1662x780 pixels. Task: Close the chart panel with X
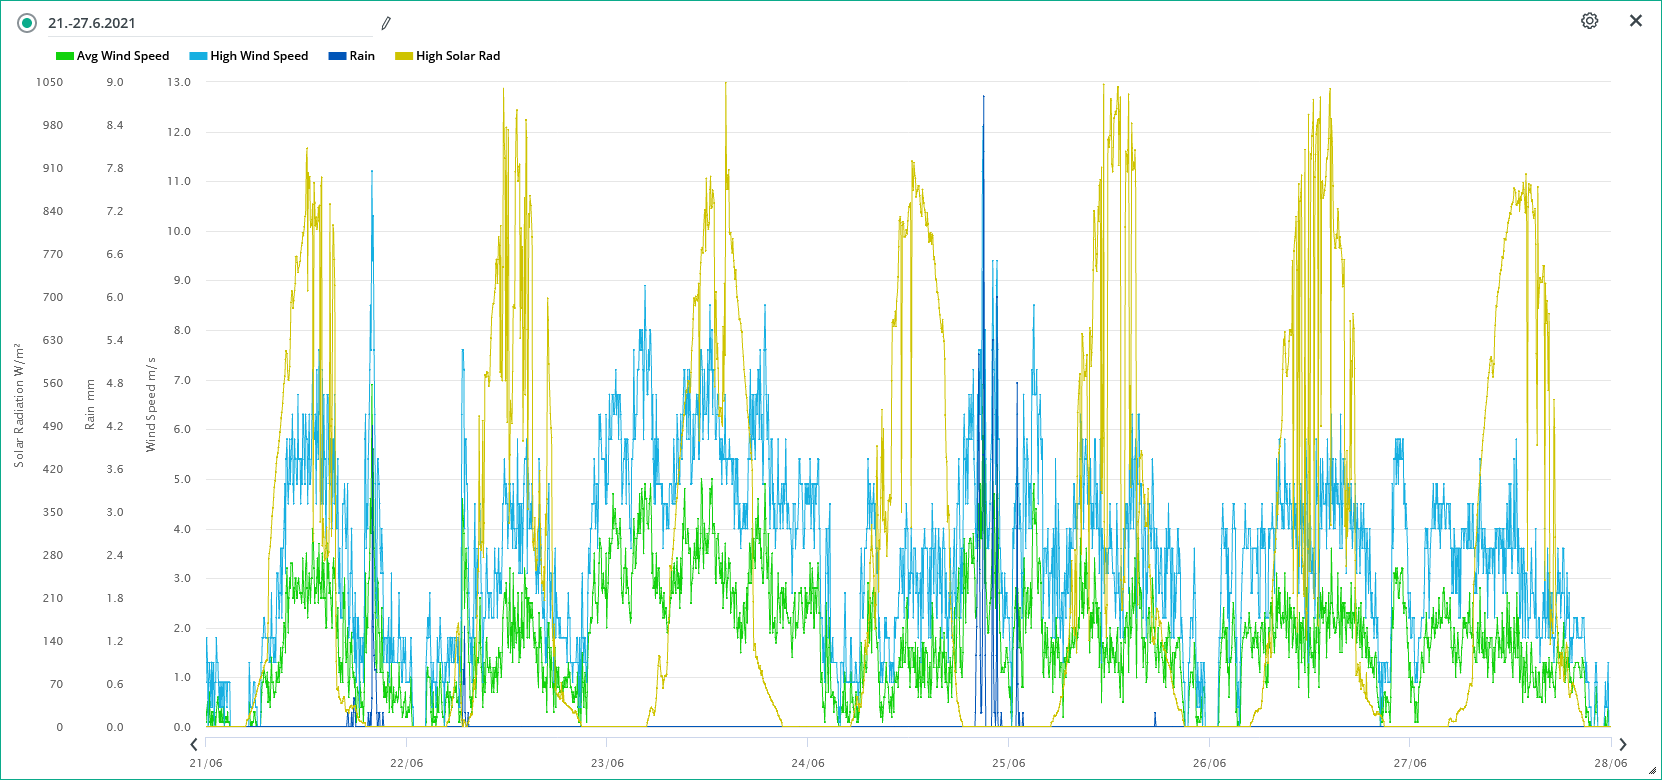(1636, 21)
